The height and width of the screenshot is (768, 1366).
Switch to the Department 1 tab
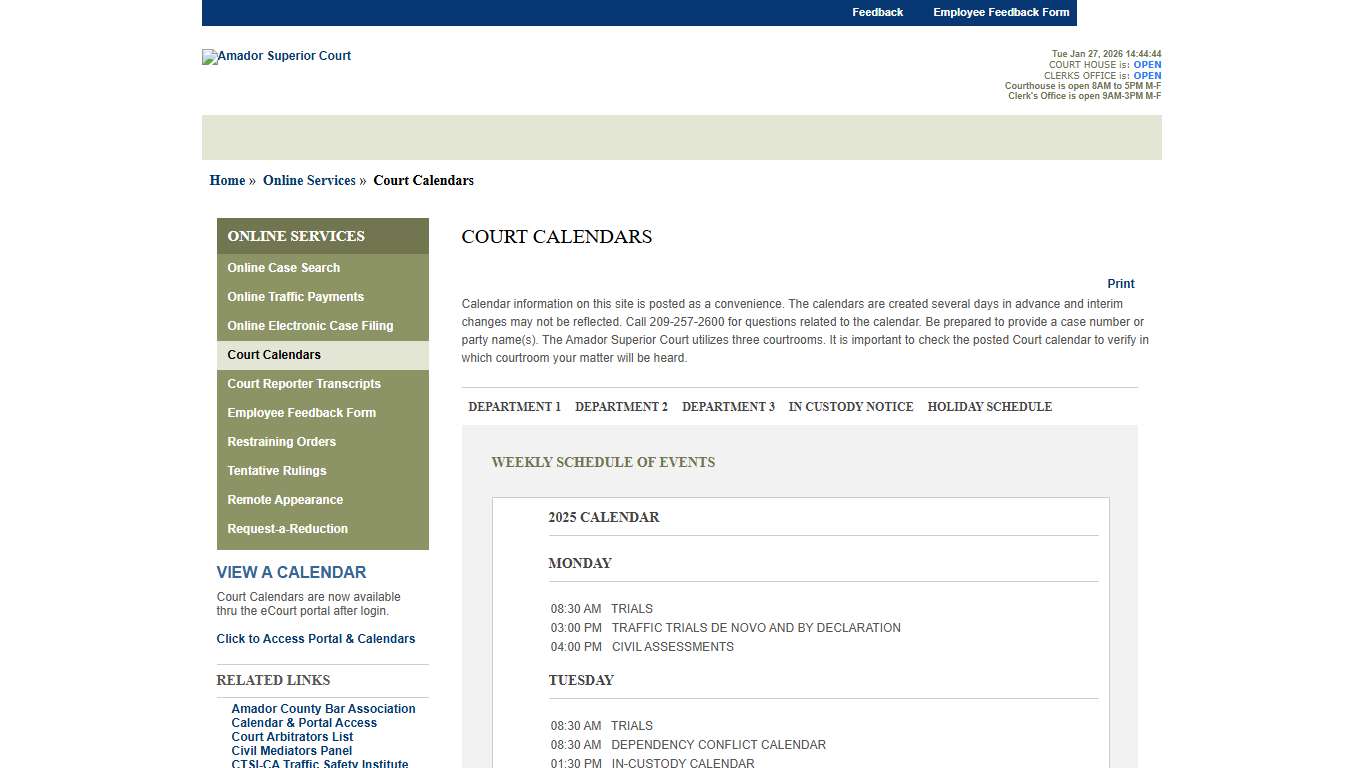[x=515, y=407]
